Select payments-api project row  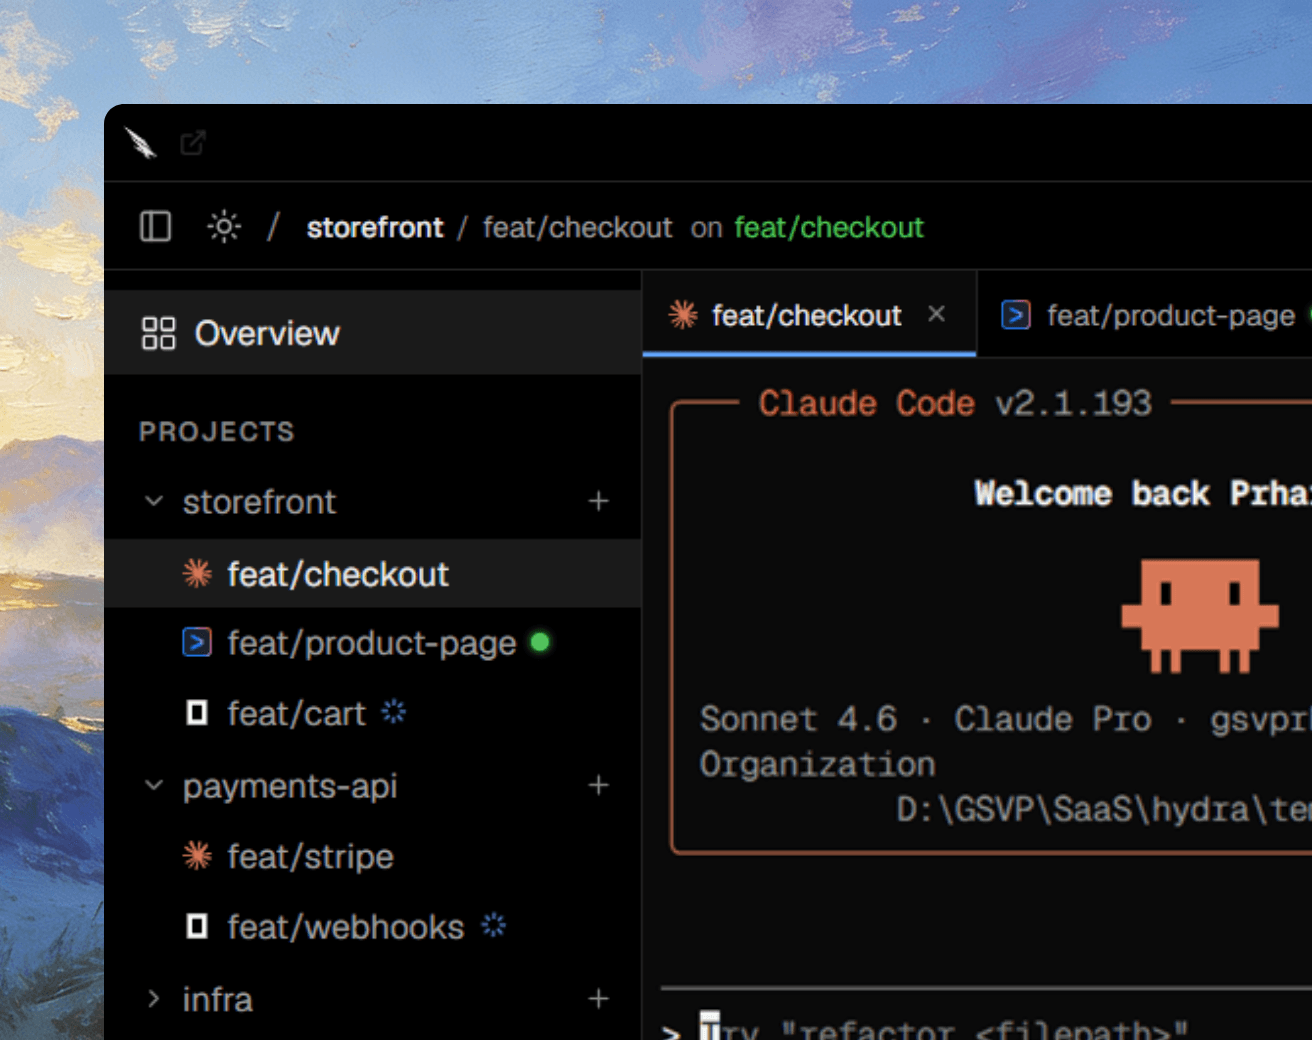pyautogui.click(x=373, y=786)
